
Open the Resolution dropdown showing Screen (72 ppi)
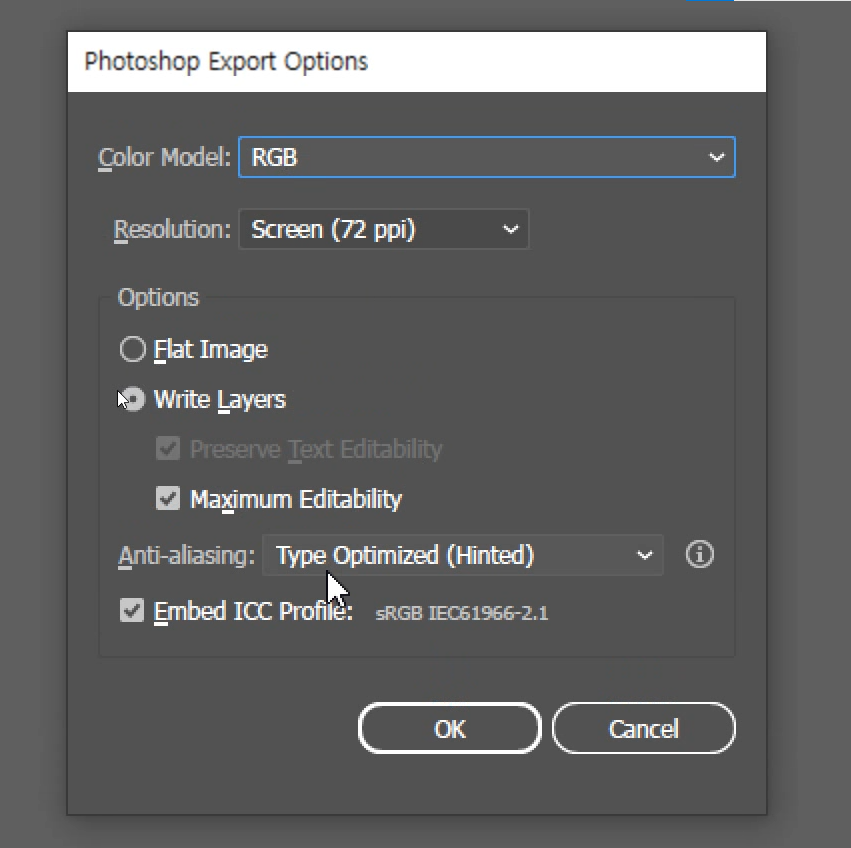point(384,229)
